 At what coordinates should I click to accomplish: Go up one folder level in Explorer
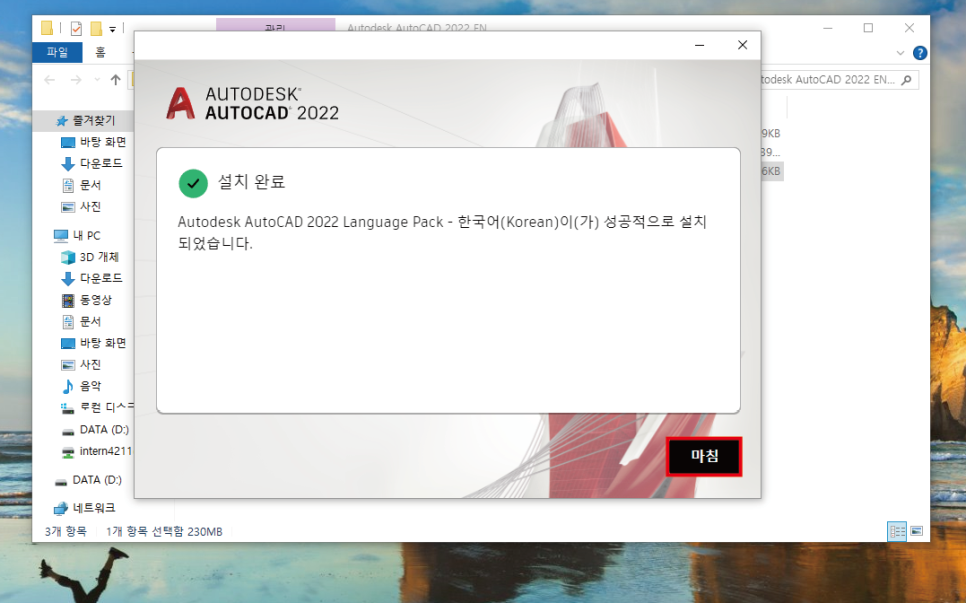[x=115, y=79]
